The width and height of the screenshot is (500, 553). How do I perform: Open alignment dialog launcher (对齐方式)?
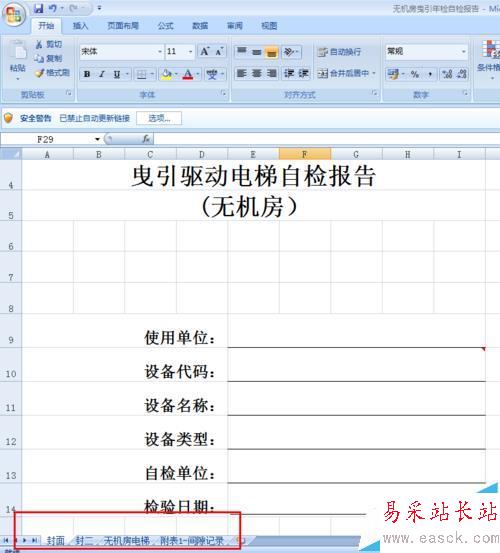[x=374, y=93]
